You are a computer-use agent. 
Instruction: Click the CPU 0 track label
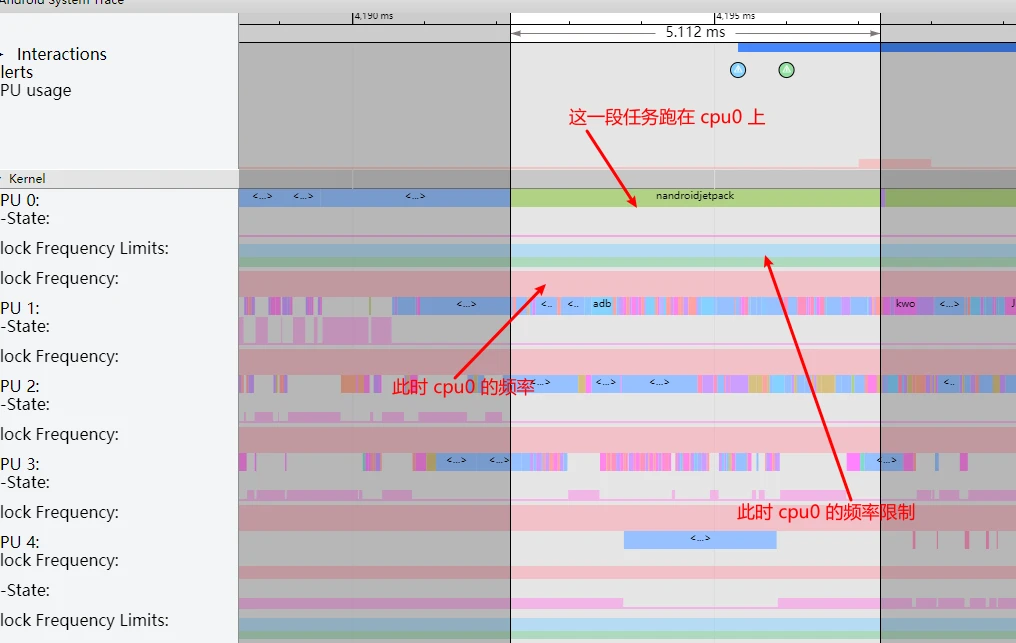[20, 200]
